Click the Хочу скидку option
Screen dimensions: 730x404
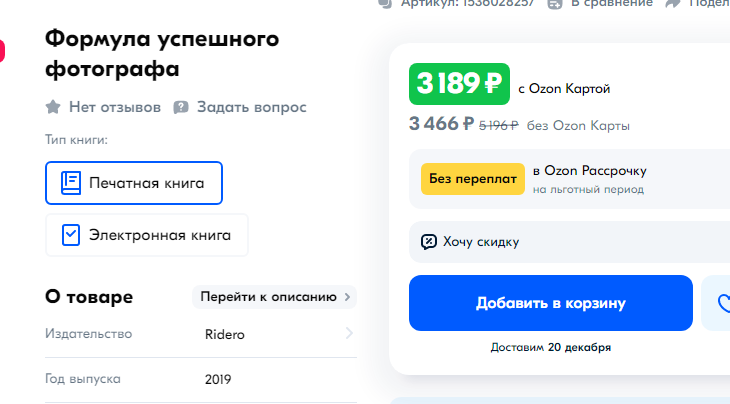pos(481,241)
